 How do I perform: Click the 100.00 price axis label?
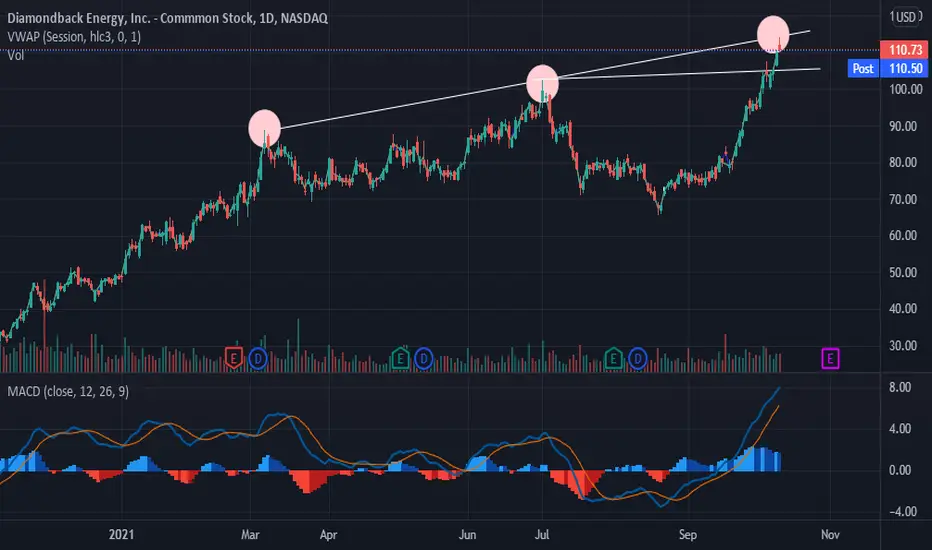click(x=905, y=89)
